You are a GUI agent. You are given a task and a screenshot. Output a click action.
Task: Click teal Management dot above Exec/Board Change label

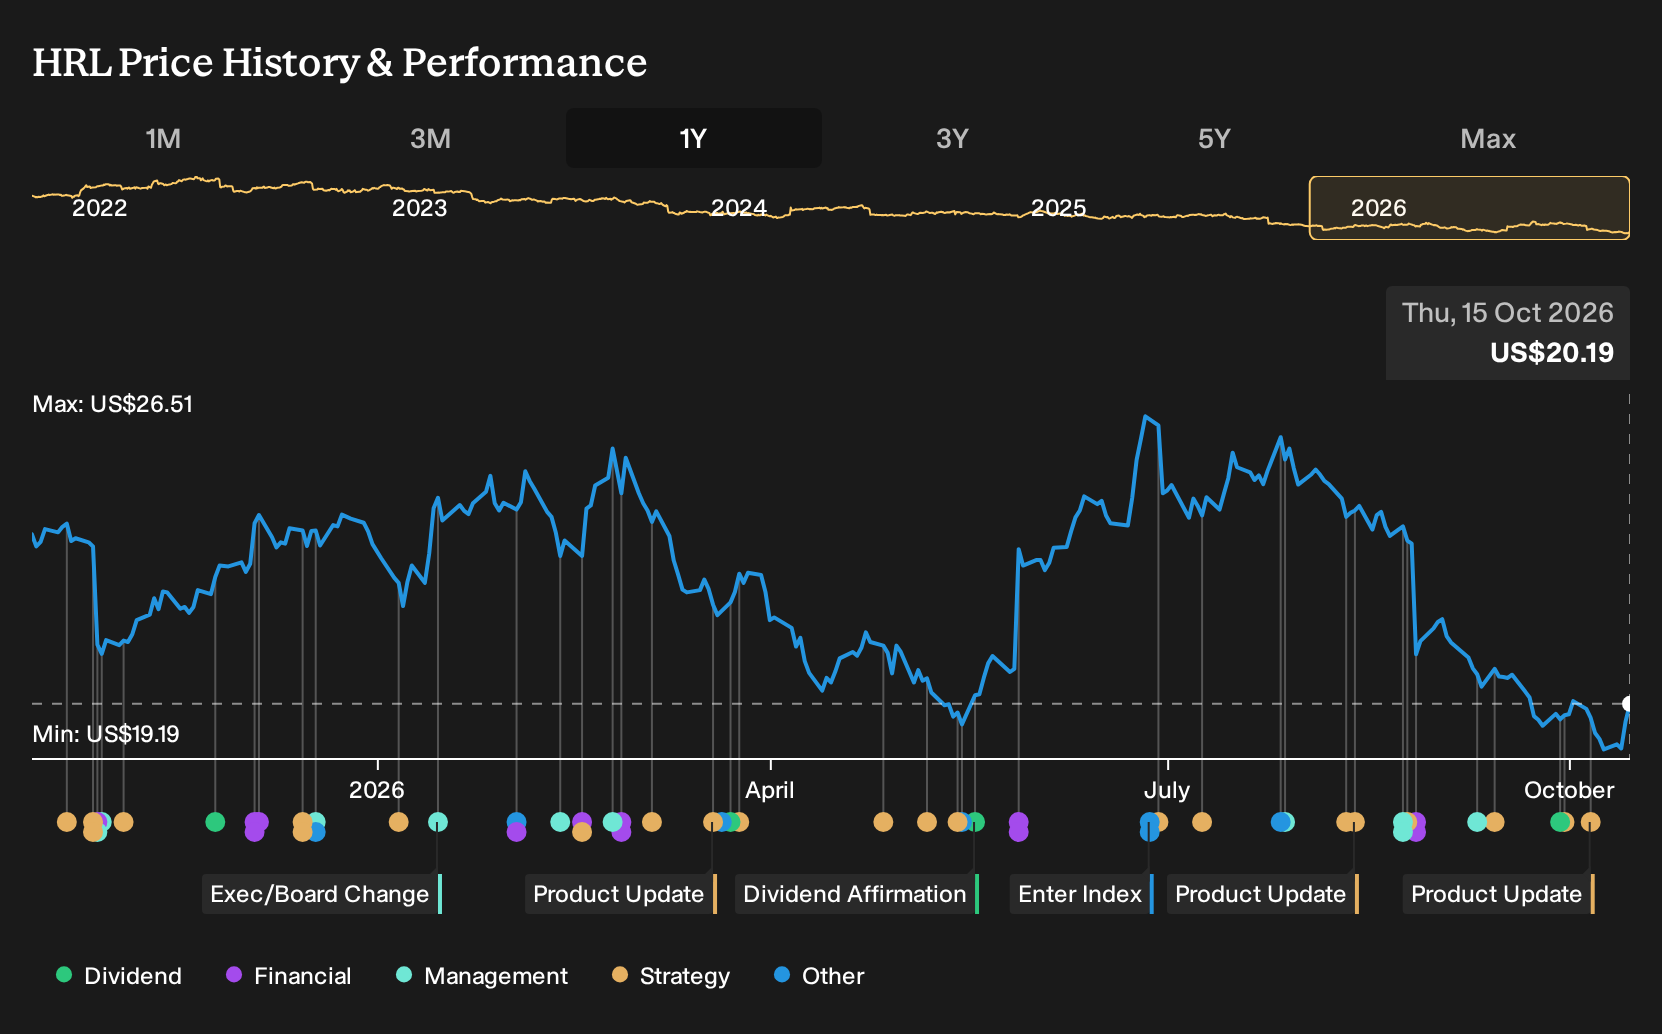pyautogui.click(x=438, y=822)
